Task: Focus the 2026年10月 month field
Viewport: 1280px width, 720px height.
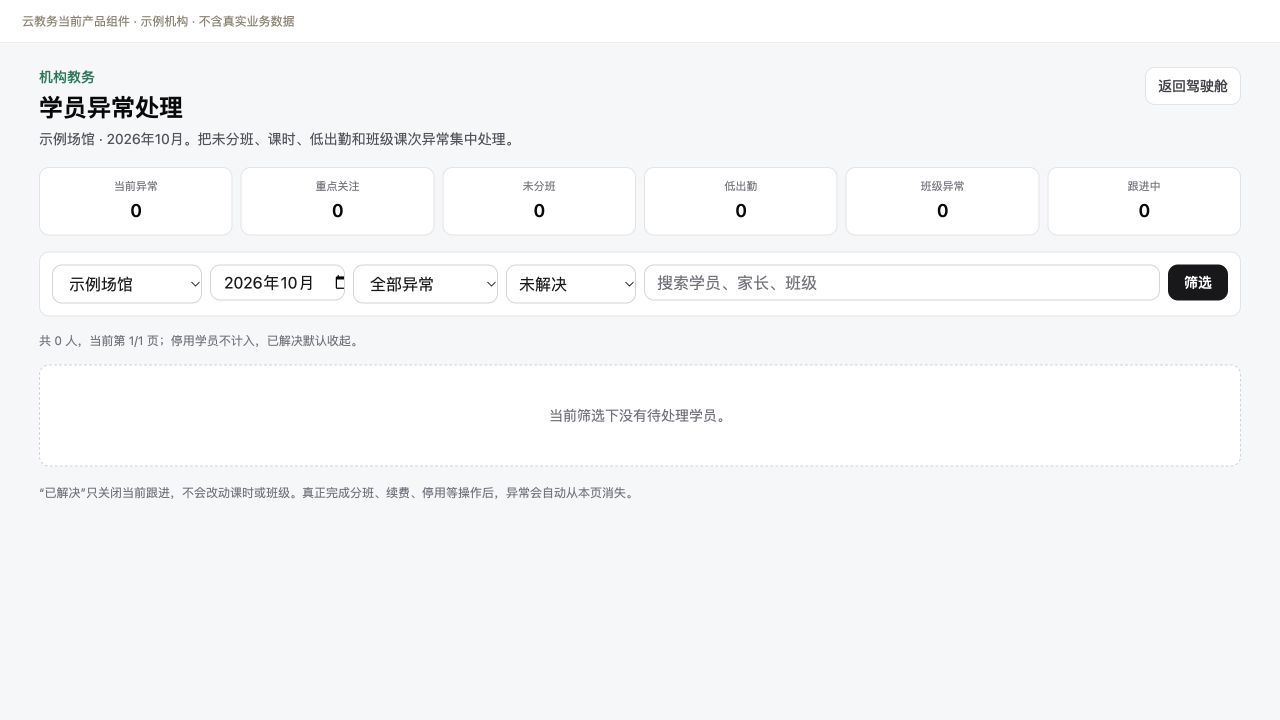Action: pos(277,283)
